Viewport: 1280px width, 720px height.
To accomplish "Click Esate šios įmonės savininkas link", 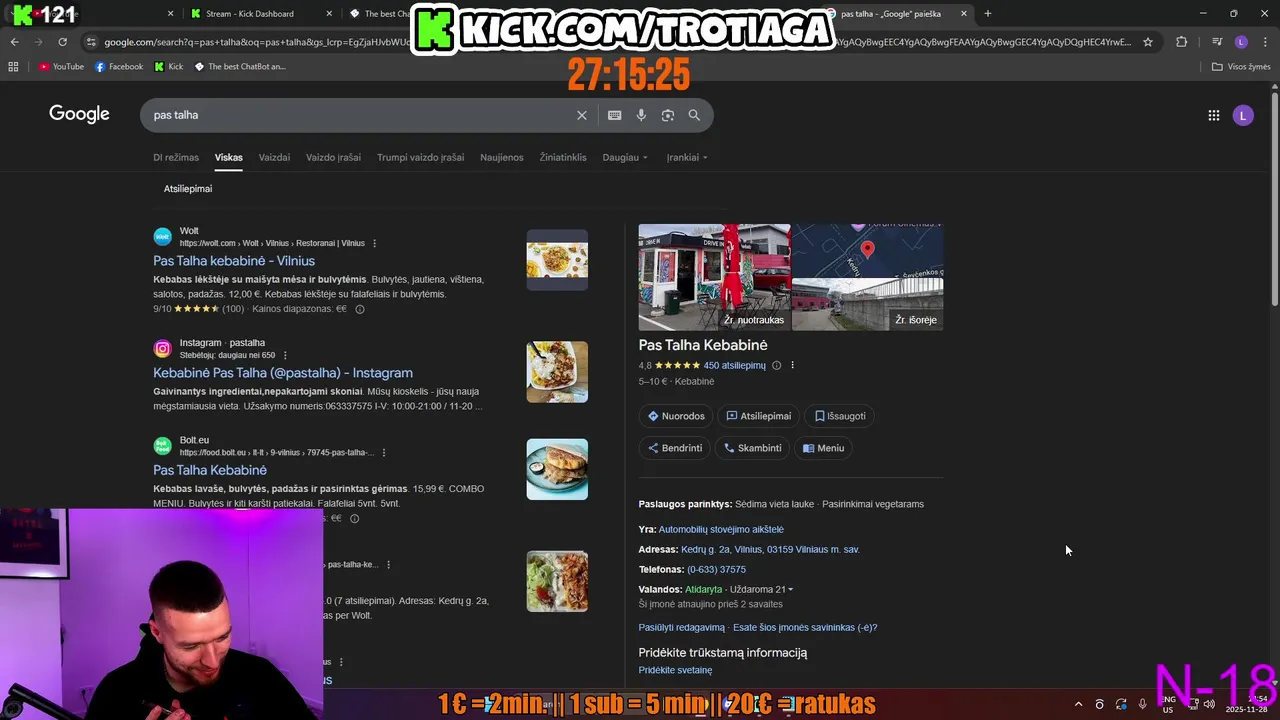I will point(805,627).
